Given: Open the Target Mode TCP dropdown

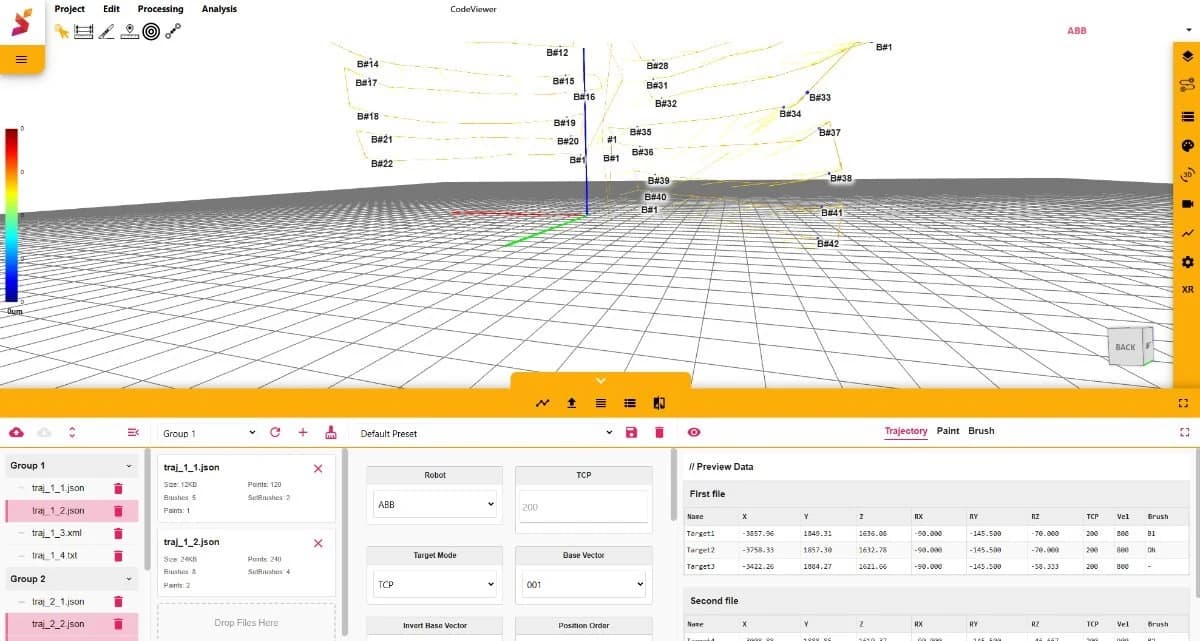Looking at the screenshot, I should [x=435, y=584].
